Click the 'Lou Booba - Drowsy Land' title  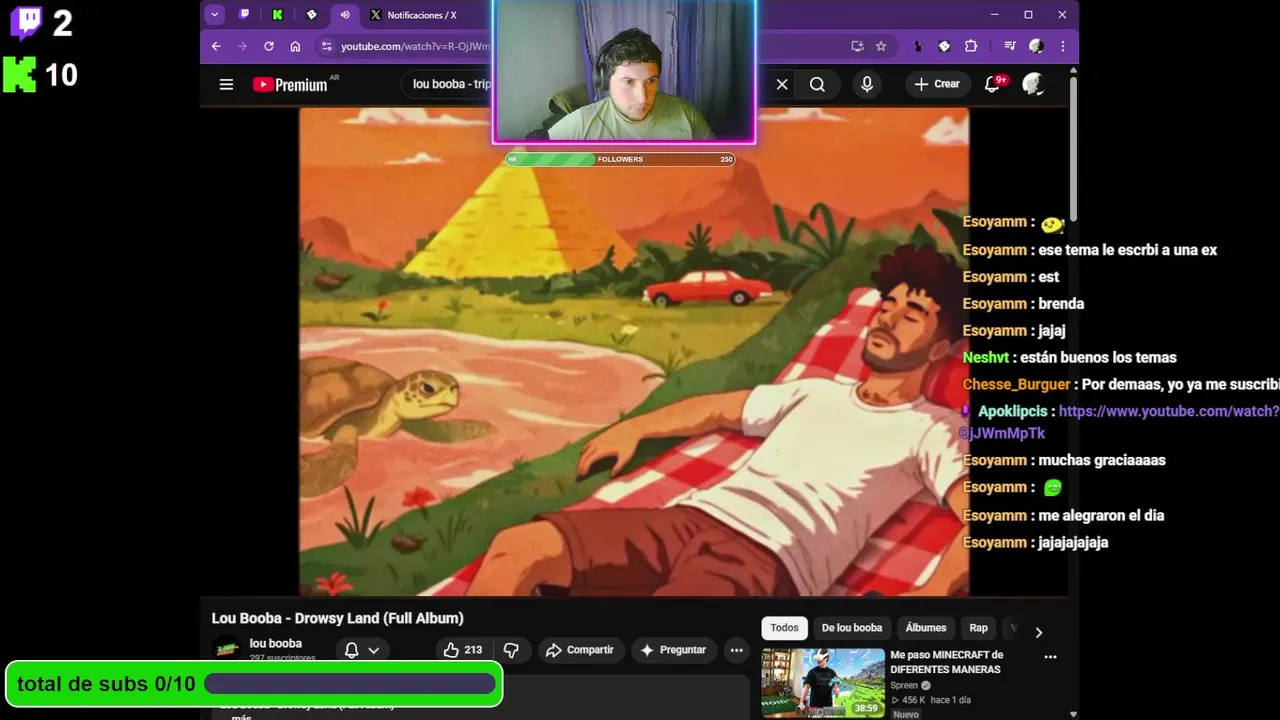click(x=337, y=618)
